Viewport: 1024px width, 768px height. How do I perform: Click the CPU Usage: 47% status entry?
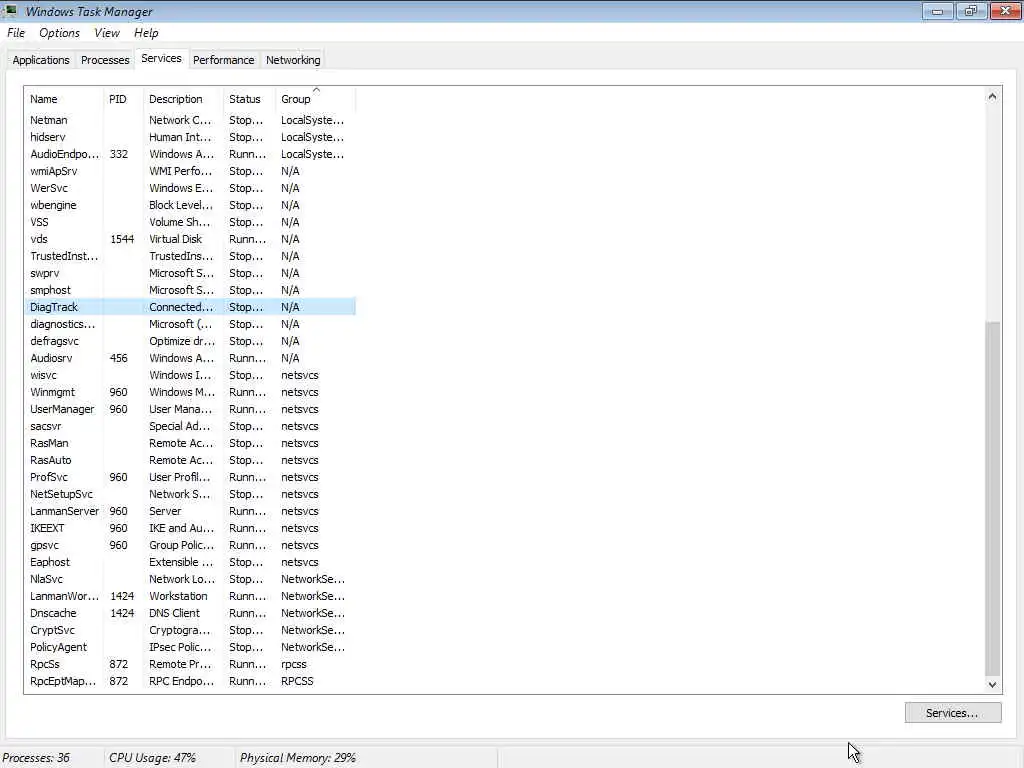[152, 758]
